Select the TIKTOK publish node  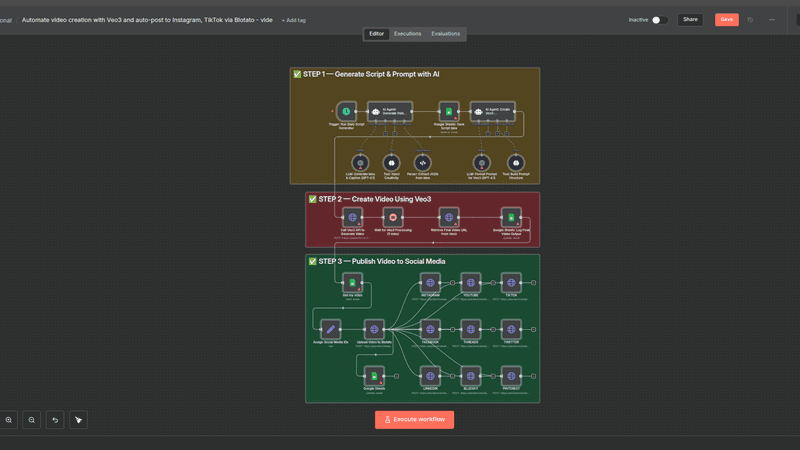pos(511,283)
